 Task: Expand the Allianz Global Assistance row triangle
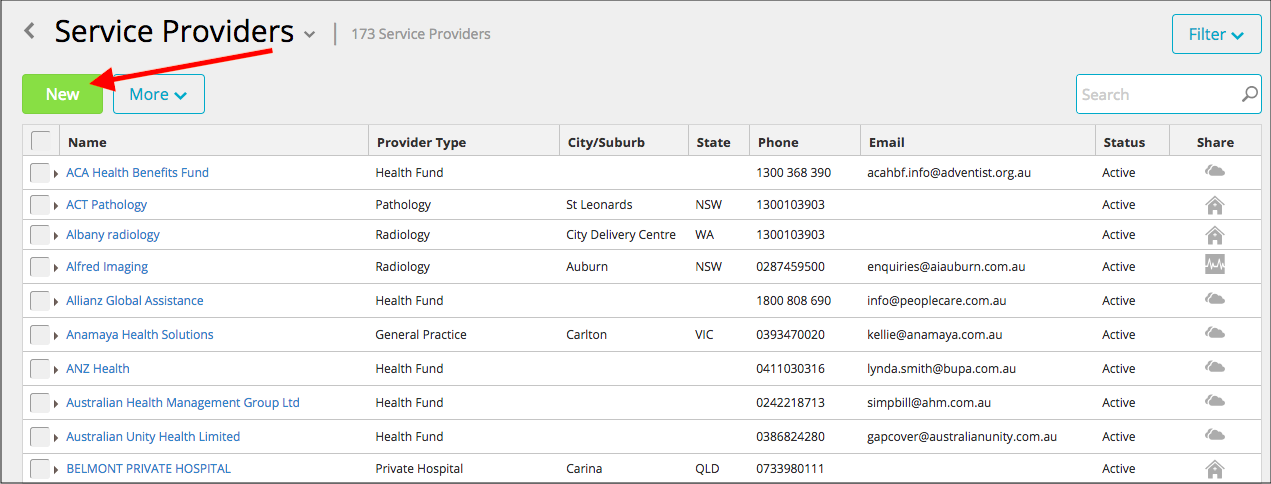[x=56, y=302]
